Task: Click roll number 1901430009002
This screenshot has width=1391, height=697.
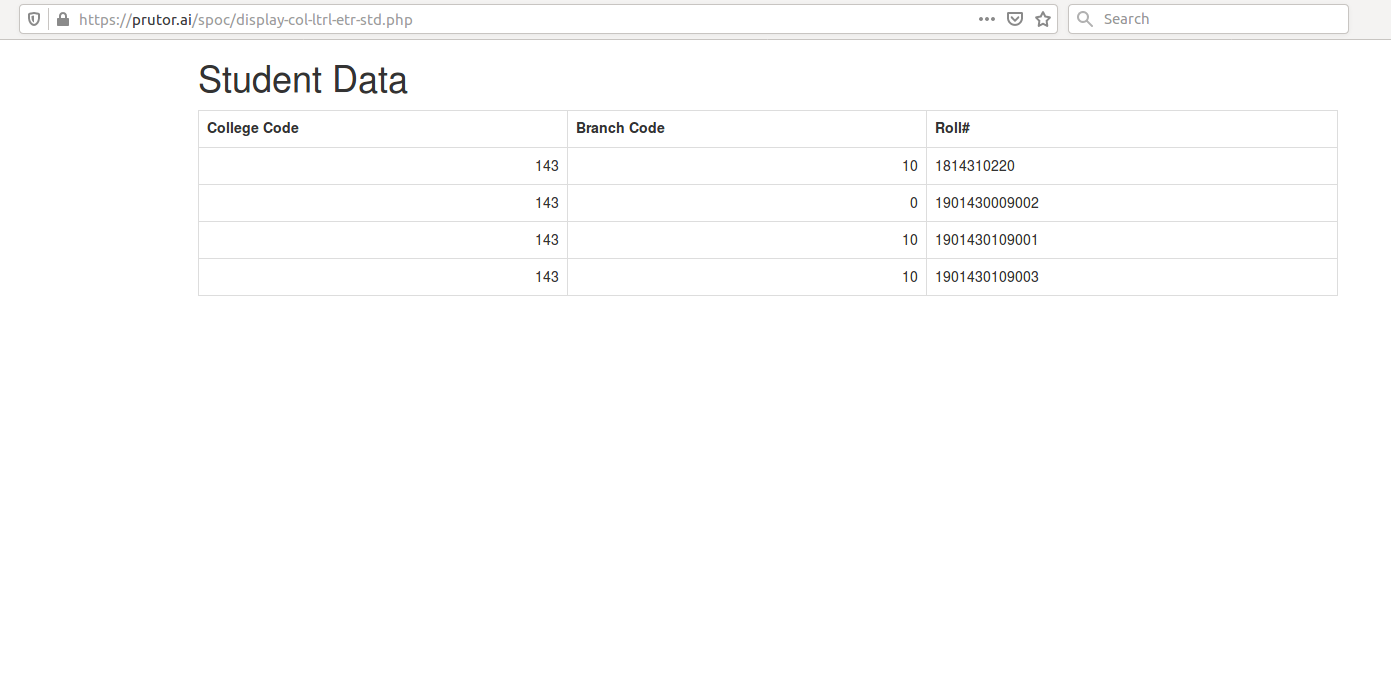Action: (986, 203)
